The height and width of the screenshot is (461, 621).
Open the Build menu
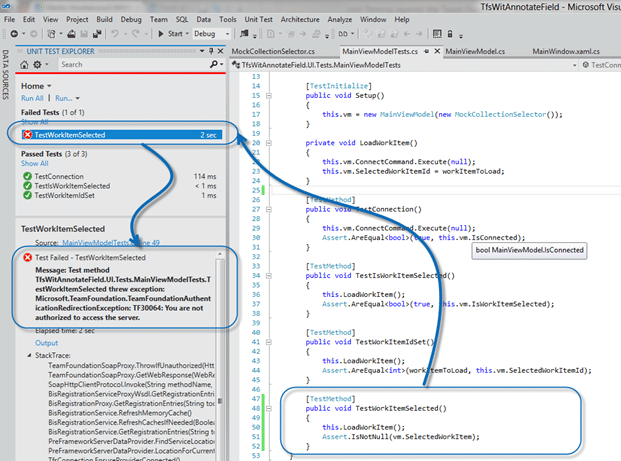[x=105, y=19]
